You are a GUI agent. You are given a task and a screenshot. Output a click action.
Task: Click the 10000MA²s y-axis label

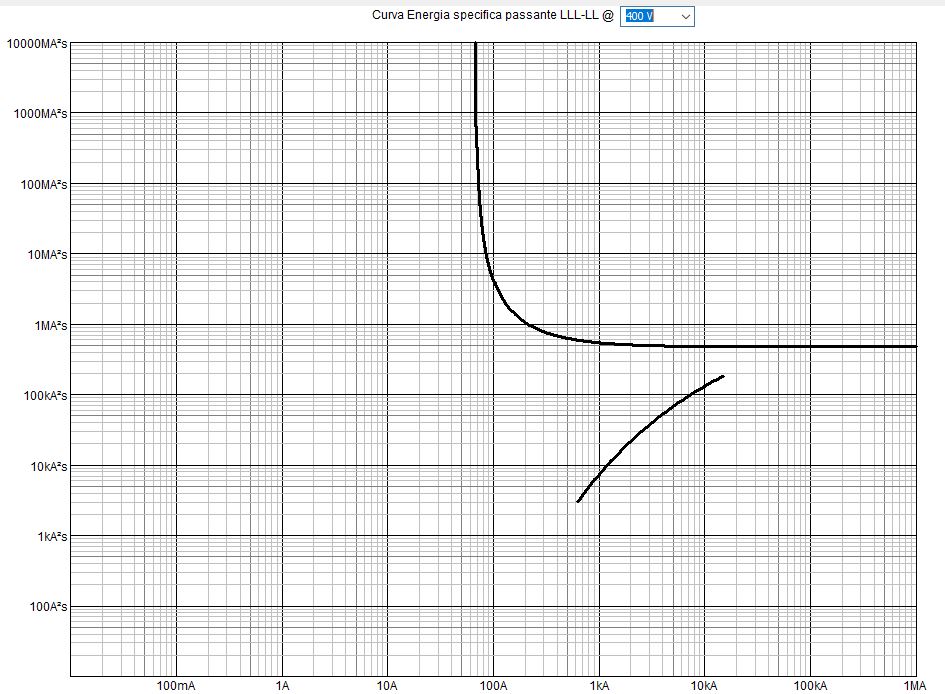(35, 43)
